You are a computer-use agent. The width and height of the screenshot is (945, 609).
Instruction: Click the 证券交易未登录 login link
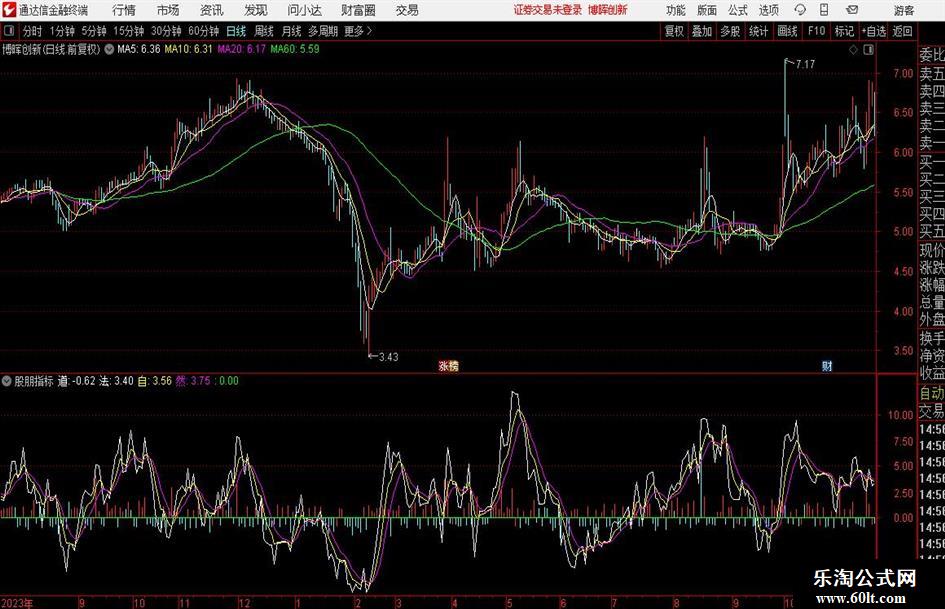click(548, 10)
